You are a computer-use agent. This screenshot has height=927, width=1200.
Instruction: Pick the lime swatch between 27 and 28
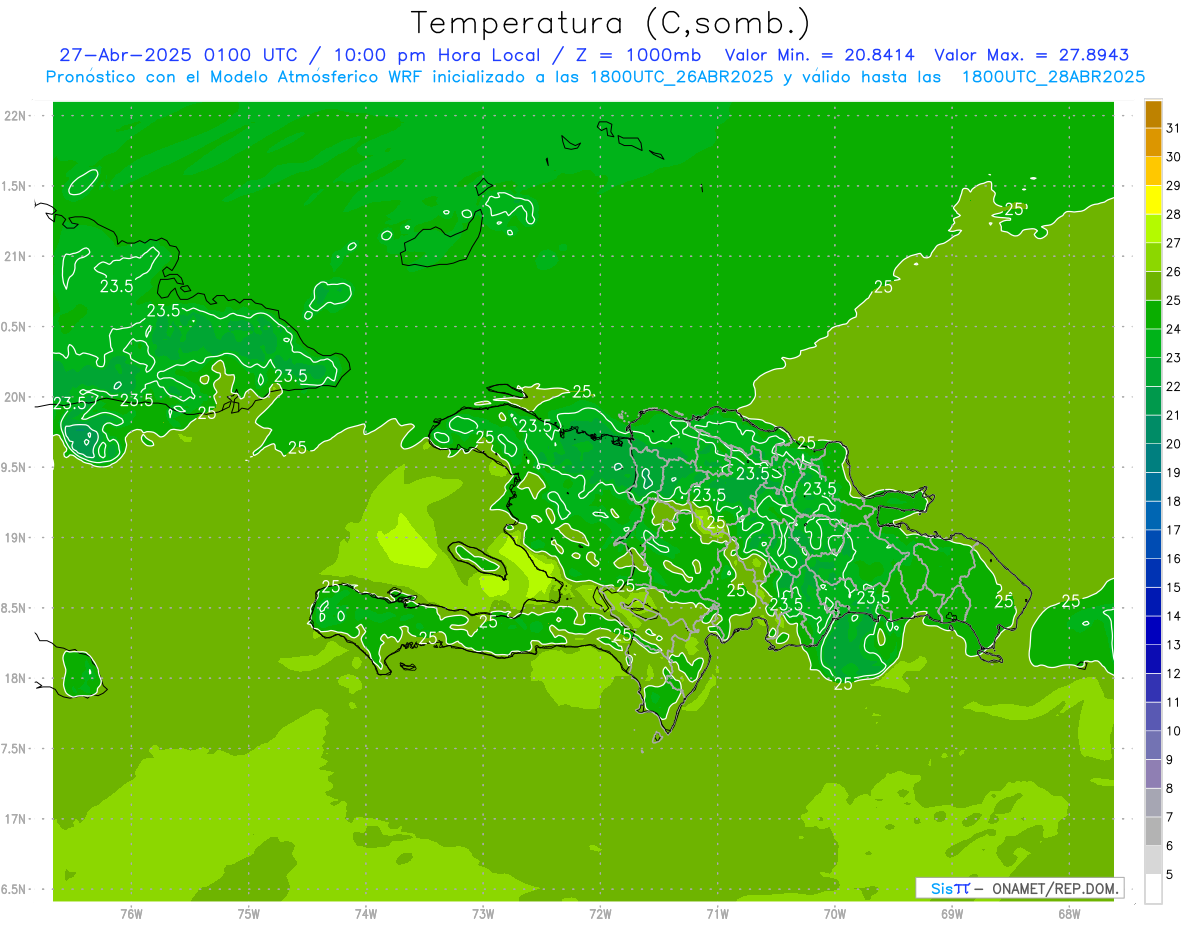pyautogui.click(x=1153, y=229)
